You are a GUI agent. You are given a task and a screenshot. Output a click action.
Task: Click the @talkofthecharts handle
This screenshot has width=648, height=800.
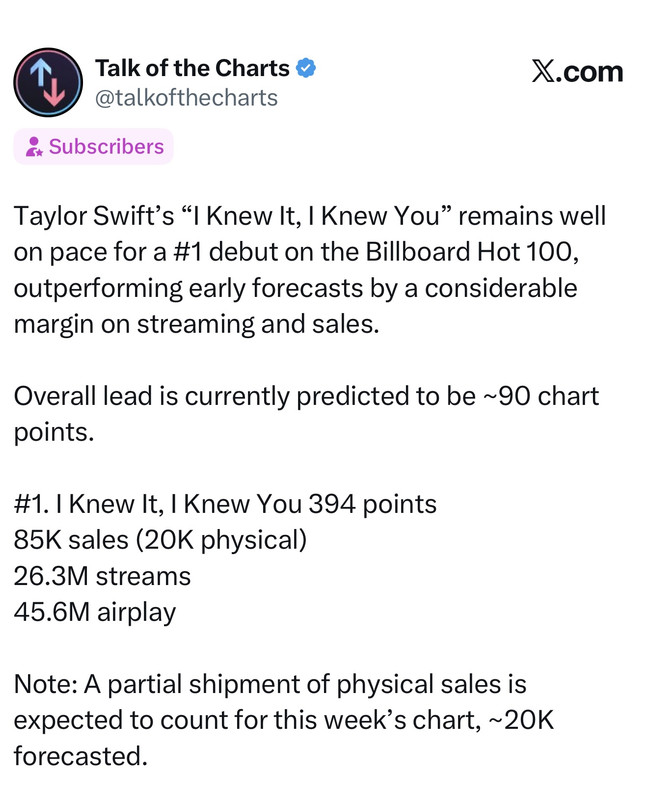click(186, 98)
